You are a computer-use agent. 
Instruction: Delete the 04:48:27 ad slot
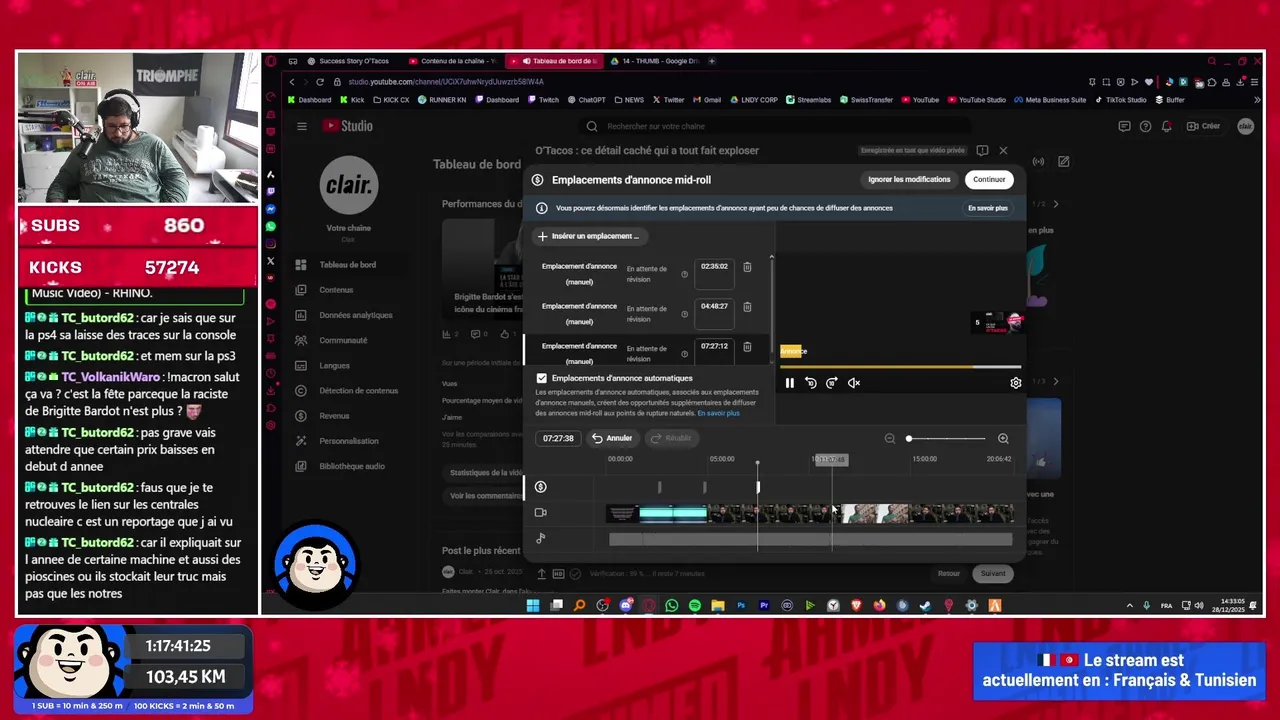coord(747,307)
